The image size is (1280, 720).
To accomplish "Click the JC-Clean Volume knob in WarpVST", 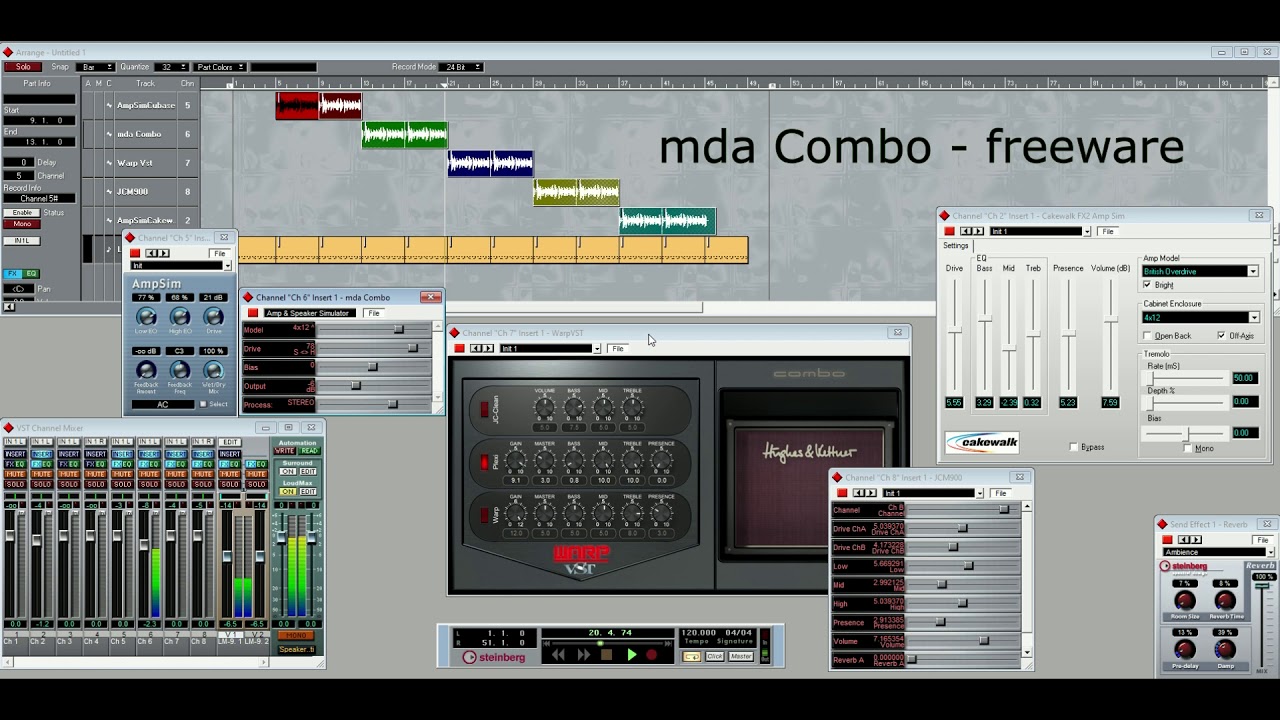I will pyautogui.click(x=545, y=407).
